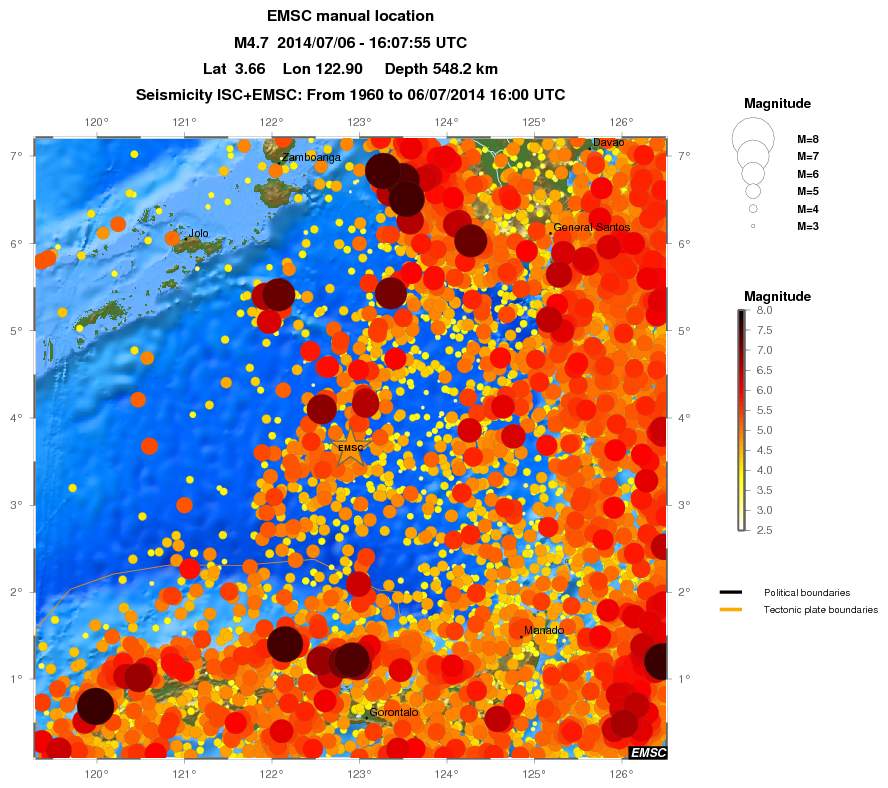Click the 'M=7' legend label

(x=808, y=156)
